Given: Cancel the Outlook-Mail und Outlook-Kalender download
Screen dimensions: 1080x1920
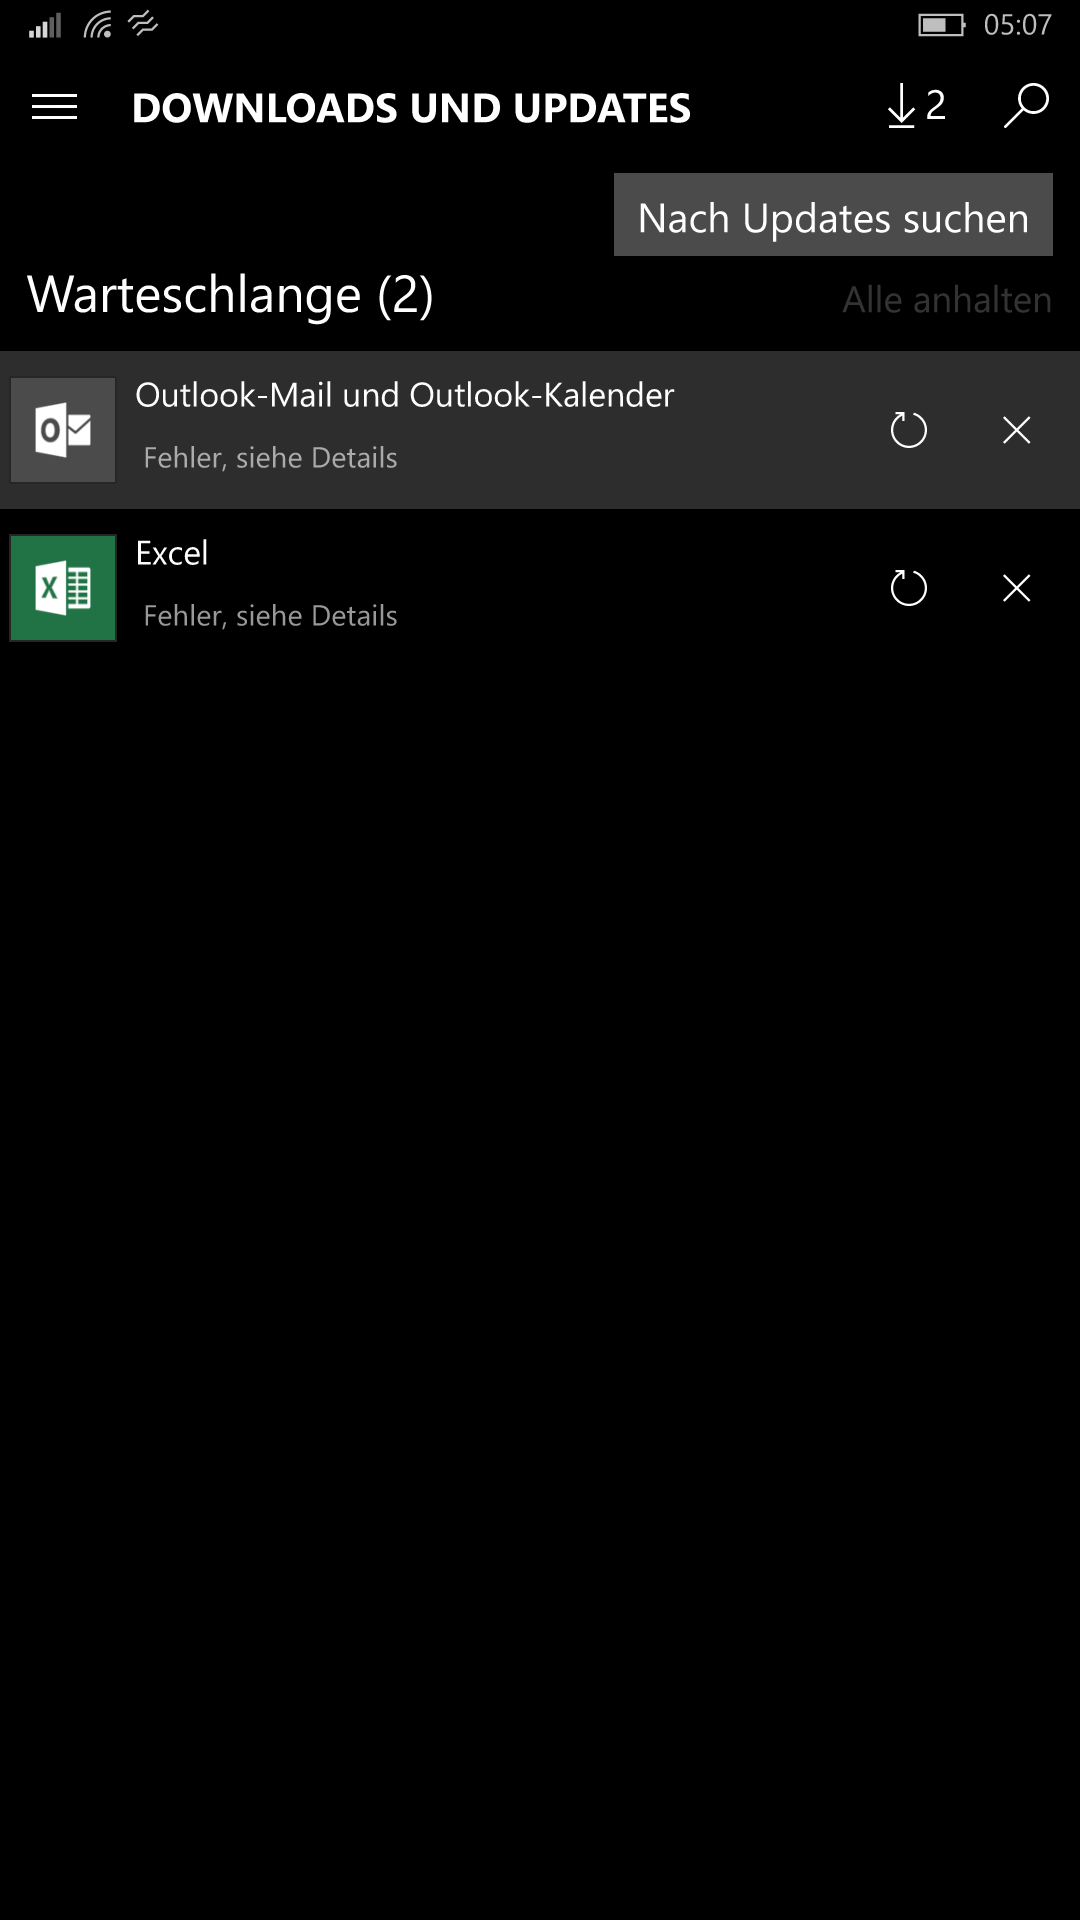Looking at the screenshot, I should (x=1016, y=430).
